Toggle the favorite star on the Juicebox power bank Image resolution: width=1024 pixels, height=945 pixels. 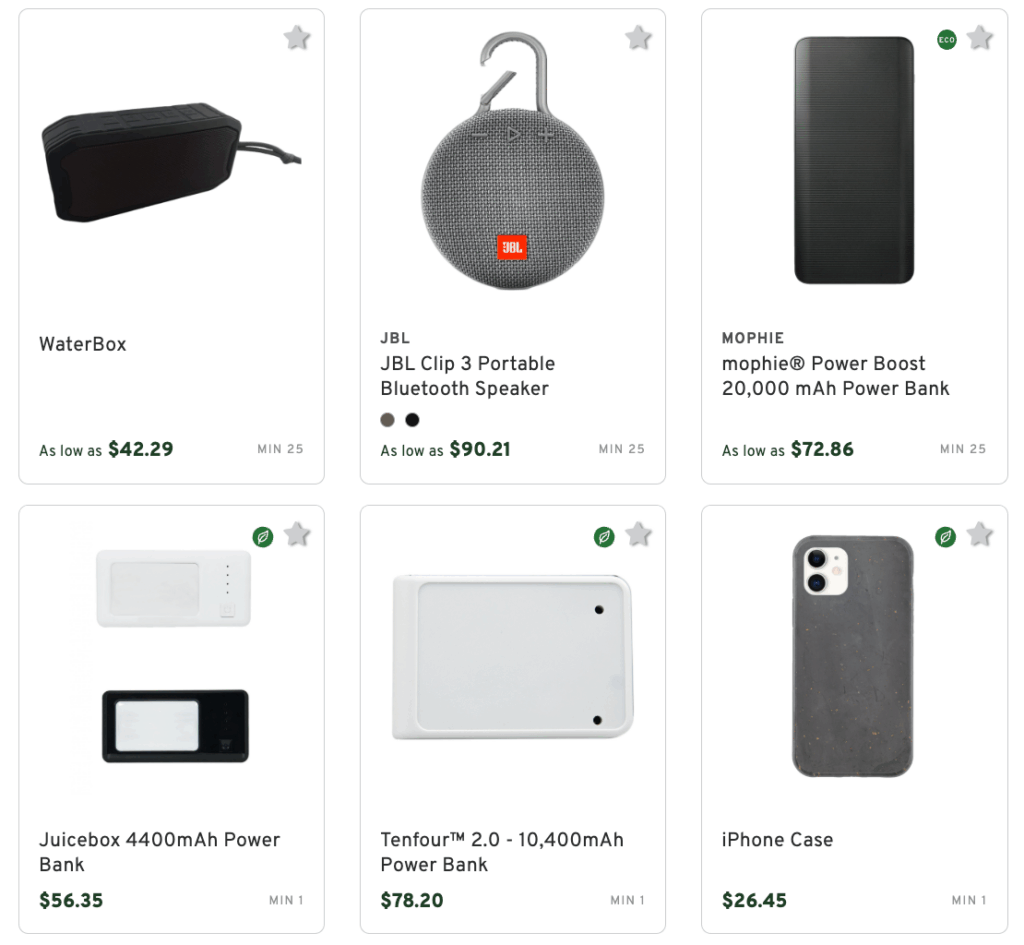297,534
